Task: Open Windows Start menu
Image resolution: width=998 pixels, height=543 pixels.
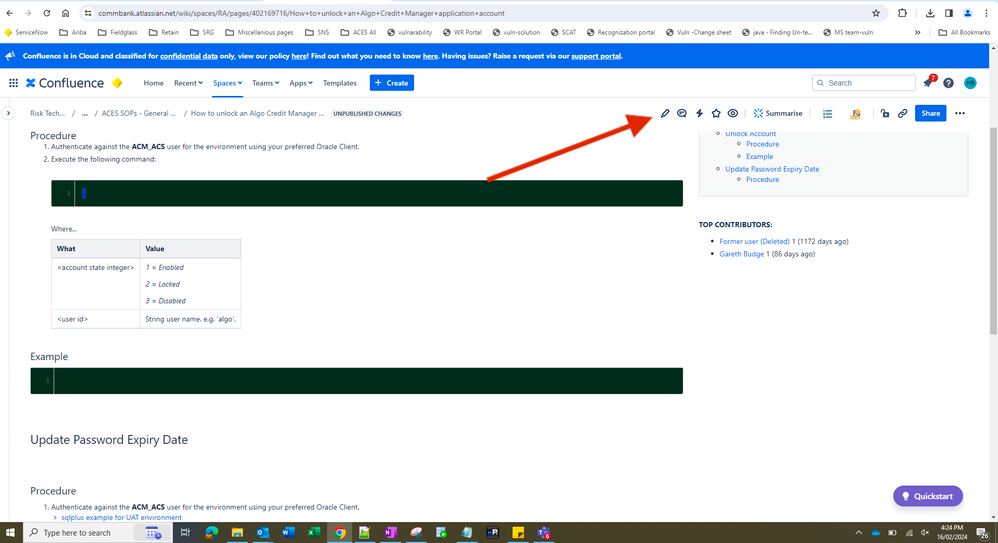Action: 11,532
